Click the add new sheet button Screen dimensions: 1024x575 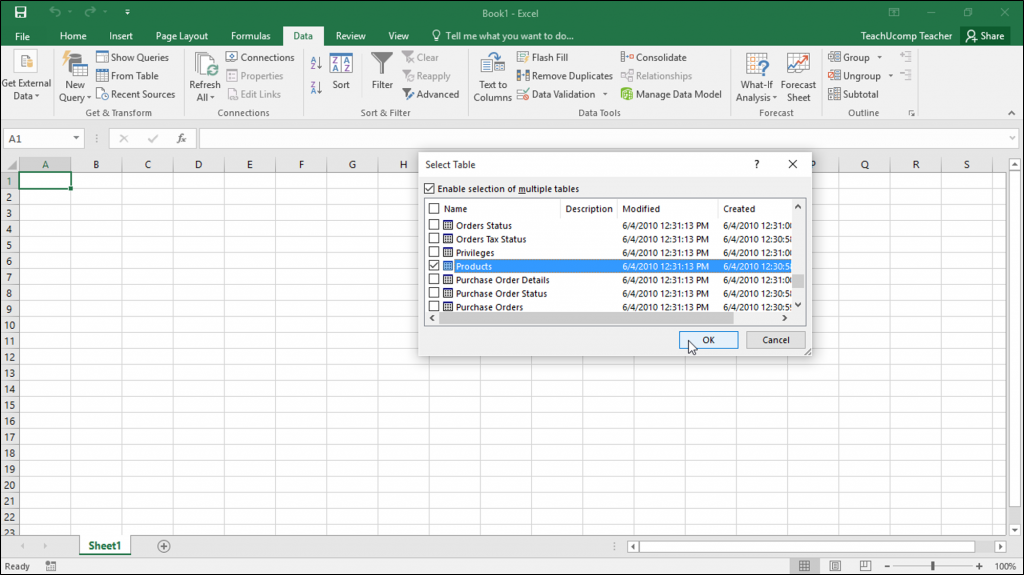tap(164, 546)
